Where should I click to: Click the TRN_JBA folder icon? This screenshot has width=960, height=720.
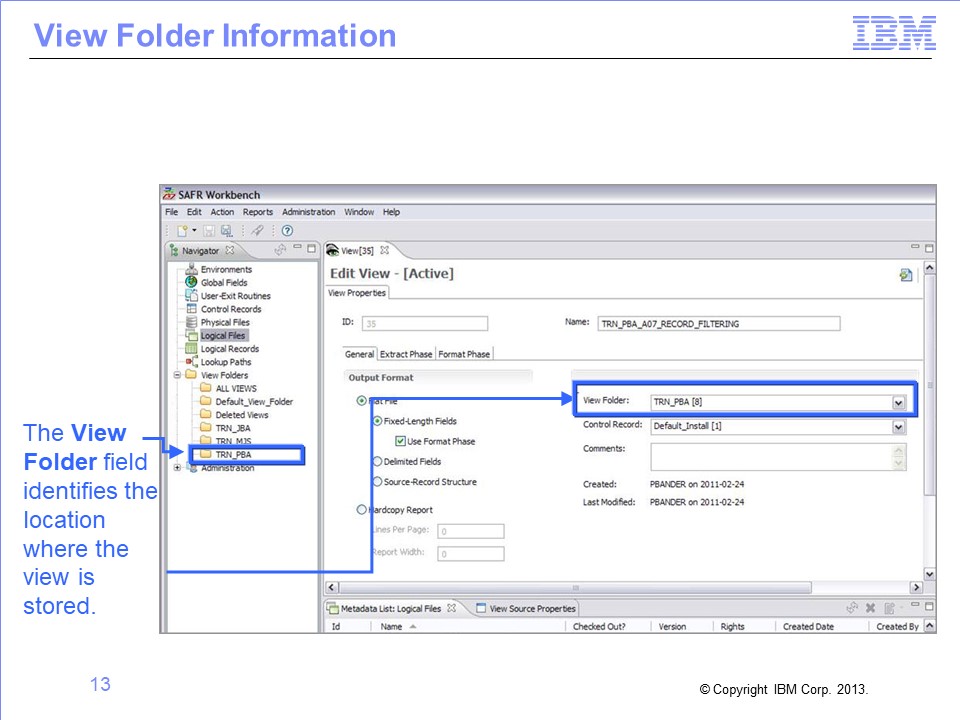(x=206, y=427)
